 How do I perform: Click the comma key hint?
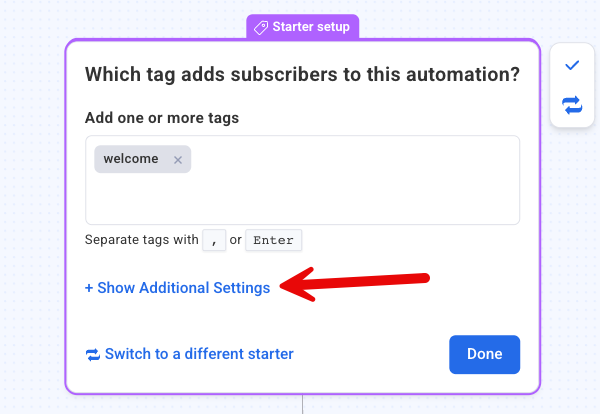(x=214, y=240)
